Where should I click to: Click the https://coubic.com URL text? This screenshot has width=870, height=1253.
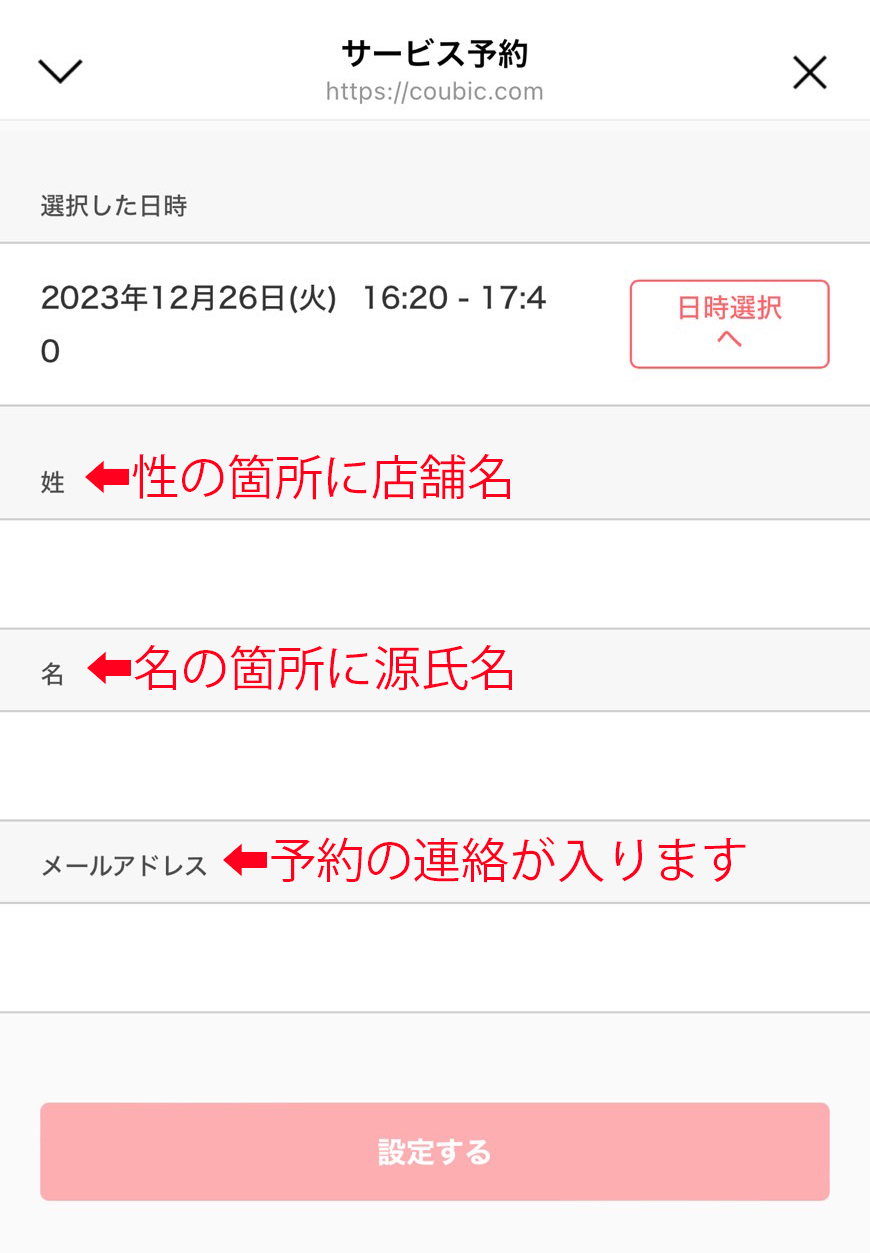(x=434, y=92)
